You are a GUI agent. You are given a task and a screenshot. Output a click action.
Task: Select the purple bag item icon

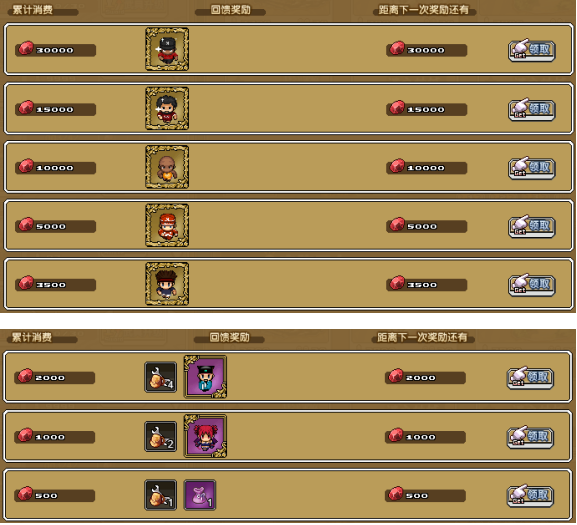pyautogui.click(x=200, y=495)
